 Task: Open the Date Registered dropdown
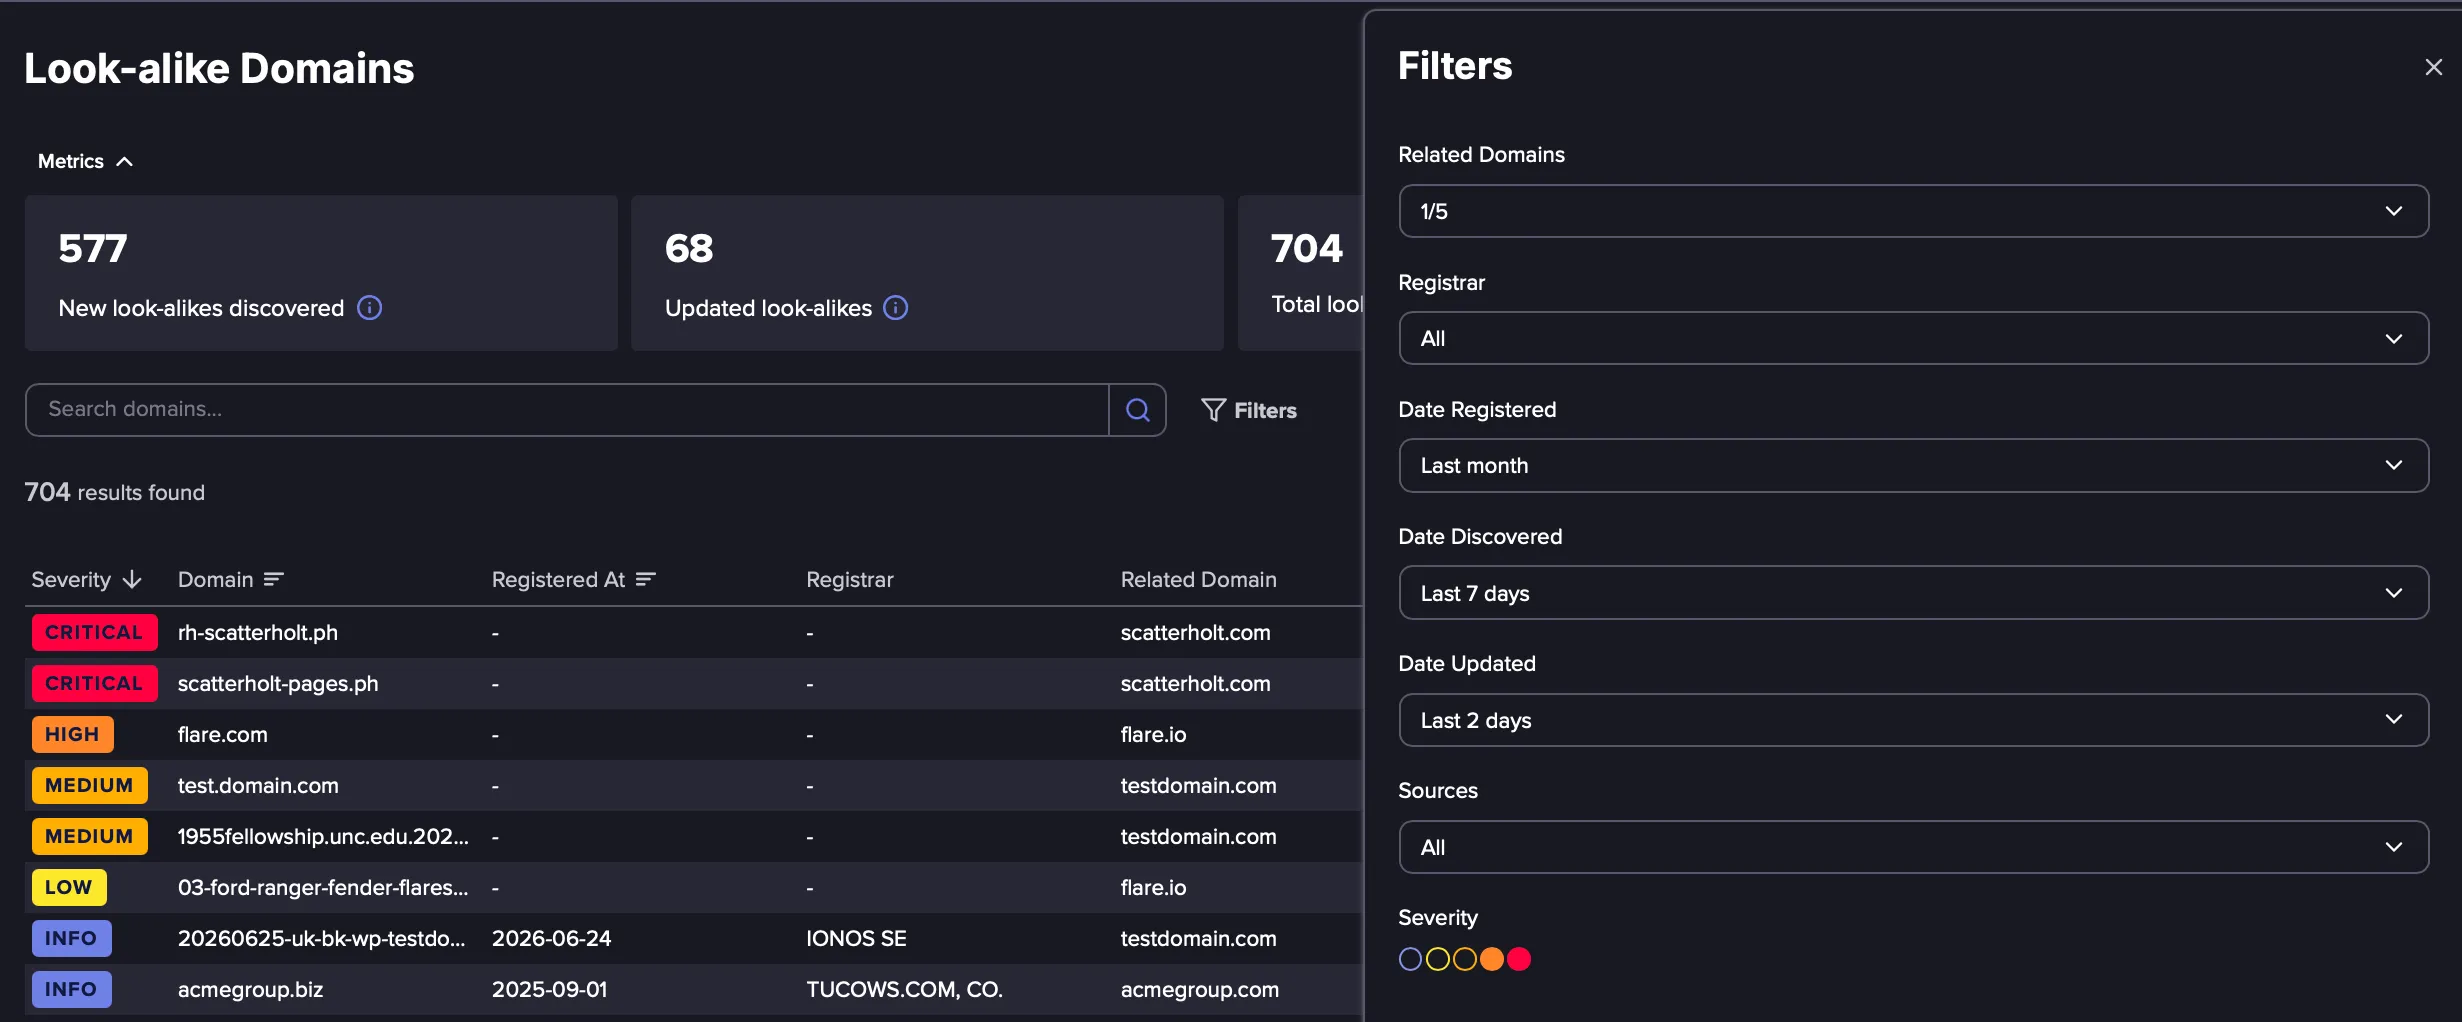[x=1913, y=466]
